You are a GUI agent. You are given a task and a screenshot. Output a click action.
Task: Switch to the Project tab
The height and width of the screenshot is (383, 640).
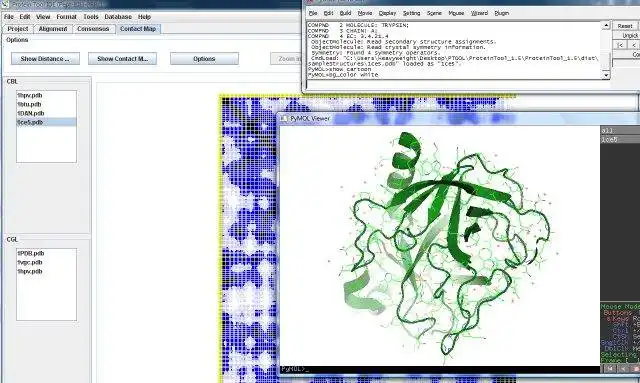click(x=18, y=29)
